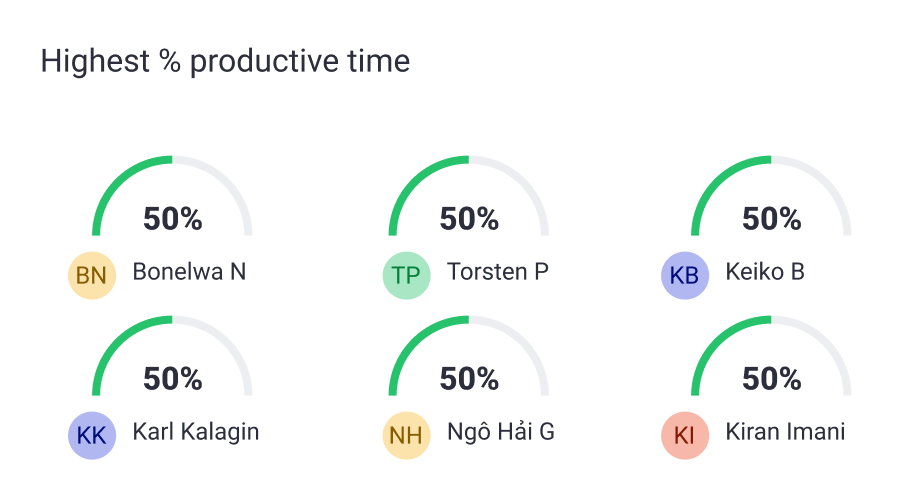
Task: Open Bonelwa N's profile name
Action: pos(189,271)
